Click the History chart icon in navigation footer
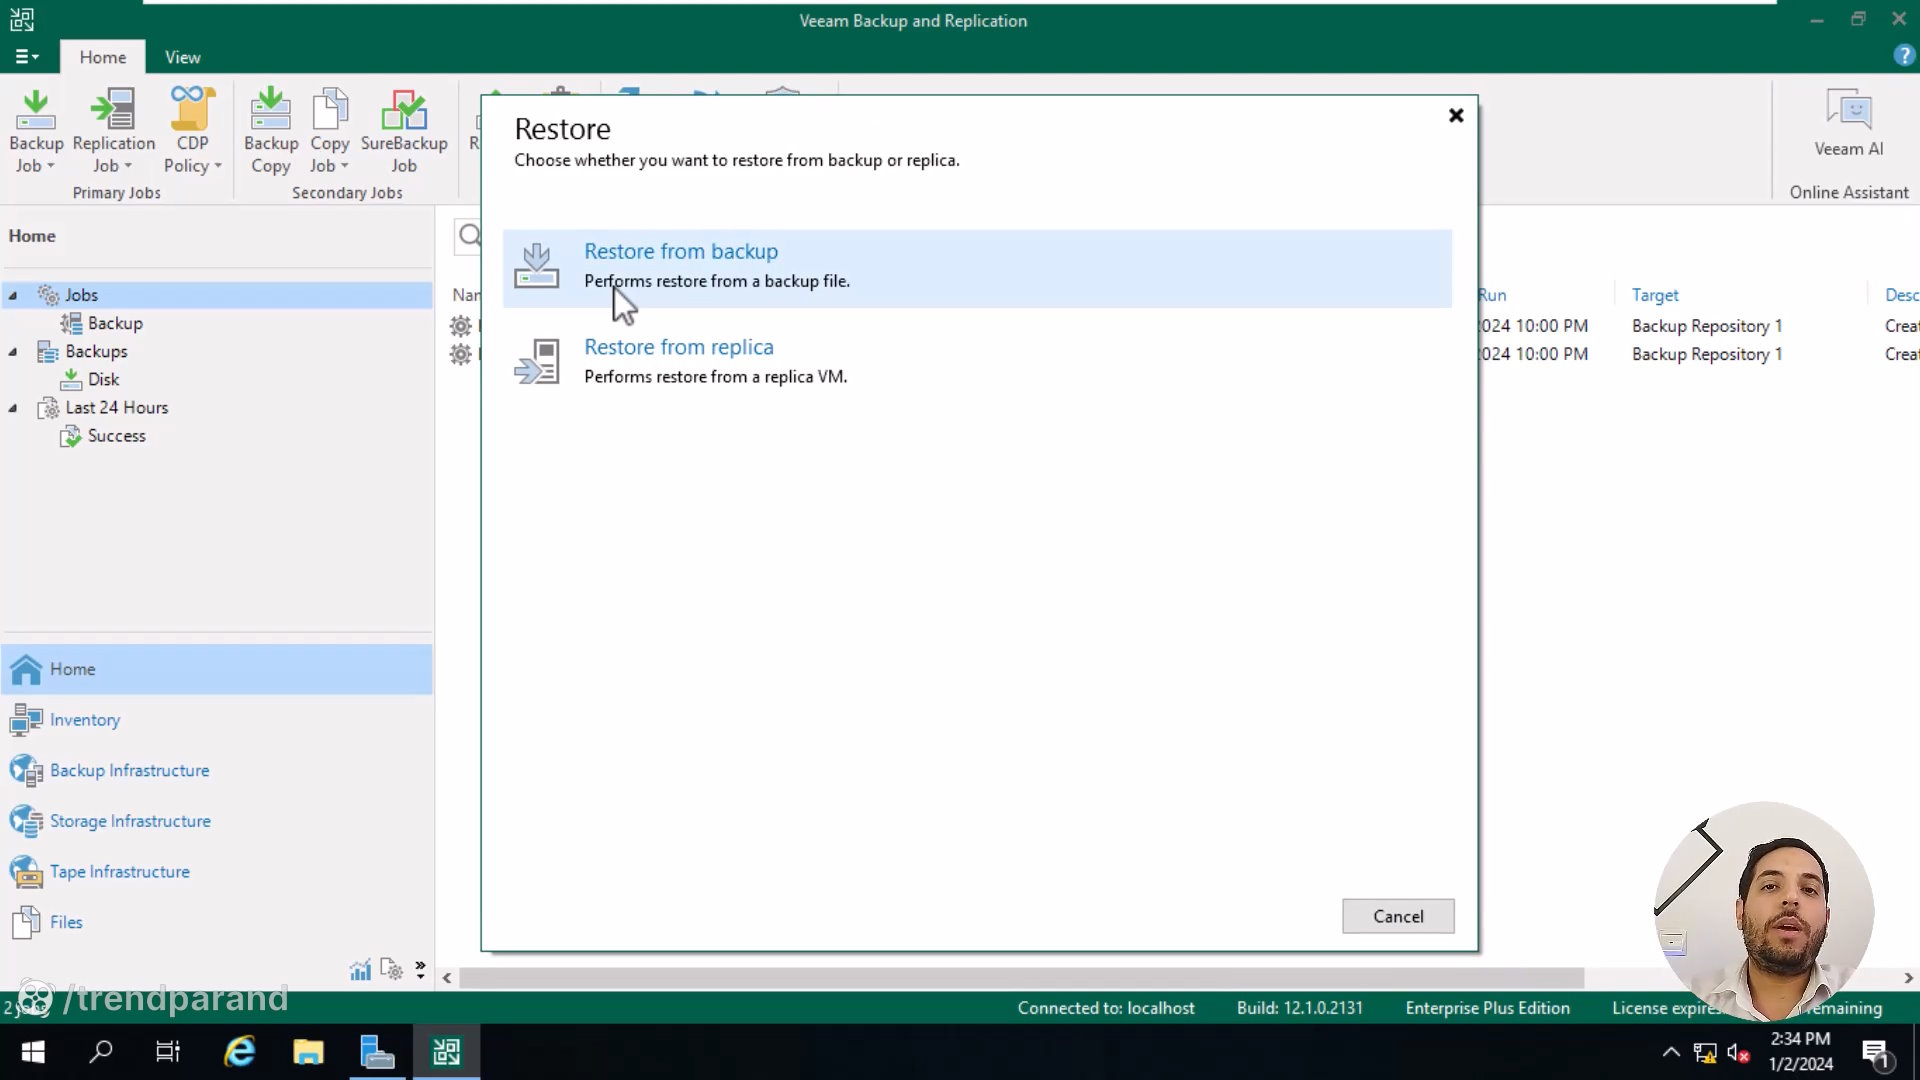The image size is (1920, 1080). point(360,970)
